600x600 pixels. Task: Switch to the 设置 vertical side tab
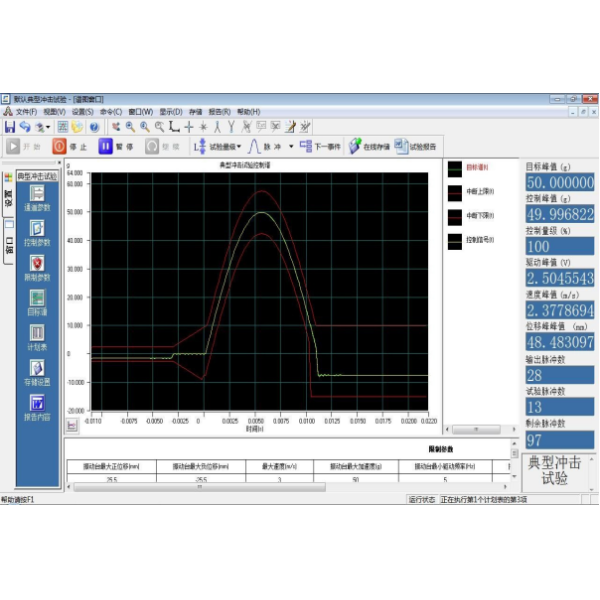[x=8, y=194]
